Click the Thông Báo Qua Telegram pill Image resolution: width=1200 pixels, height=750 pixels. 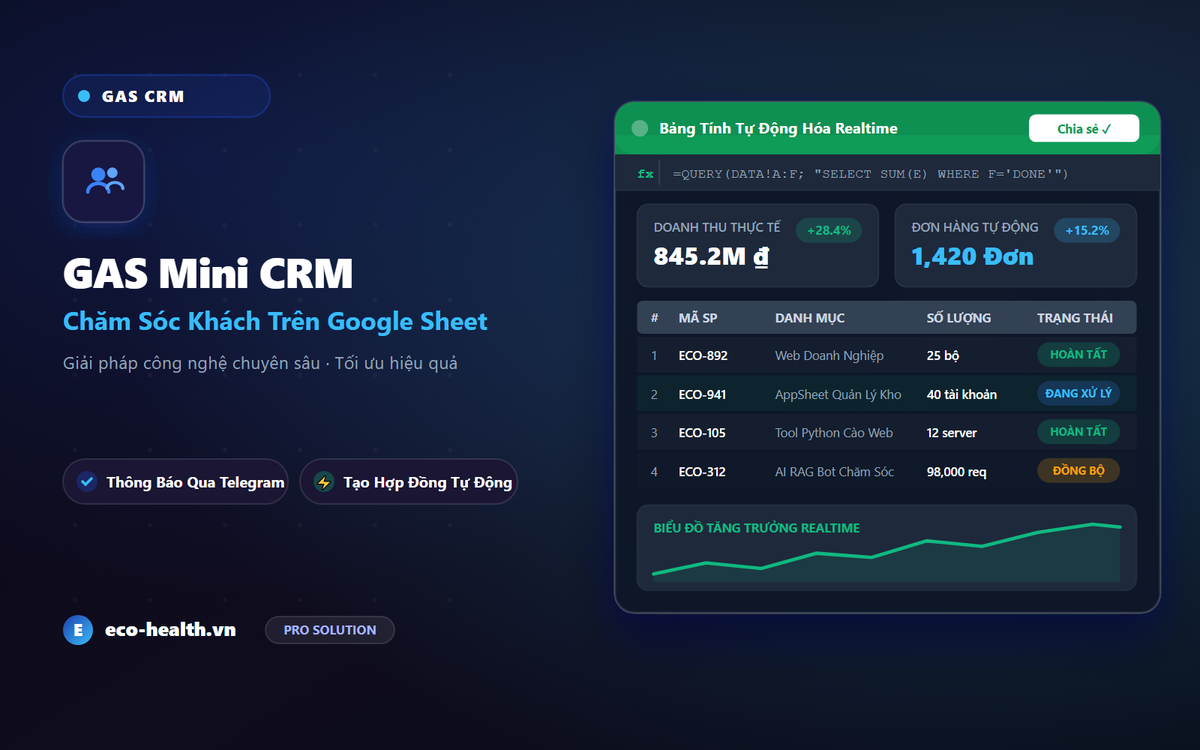pyautogui.click(x=176, y=482)
